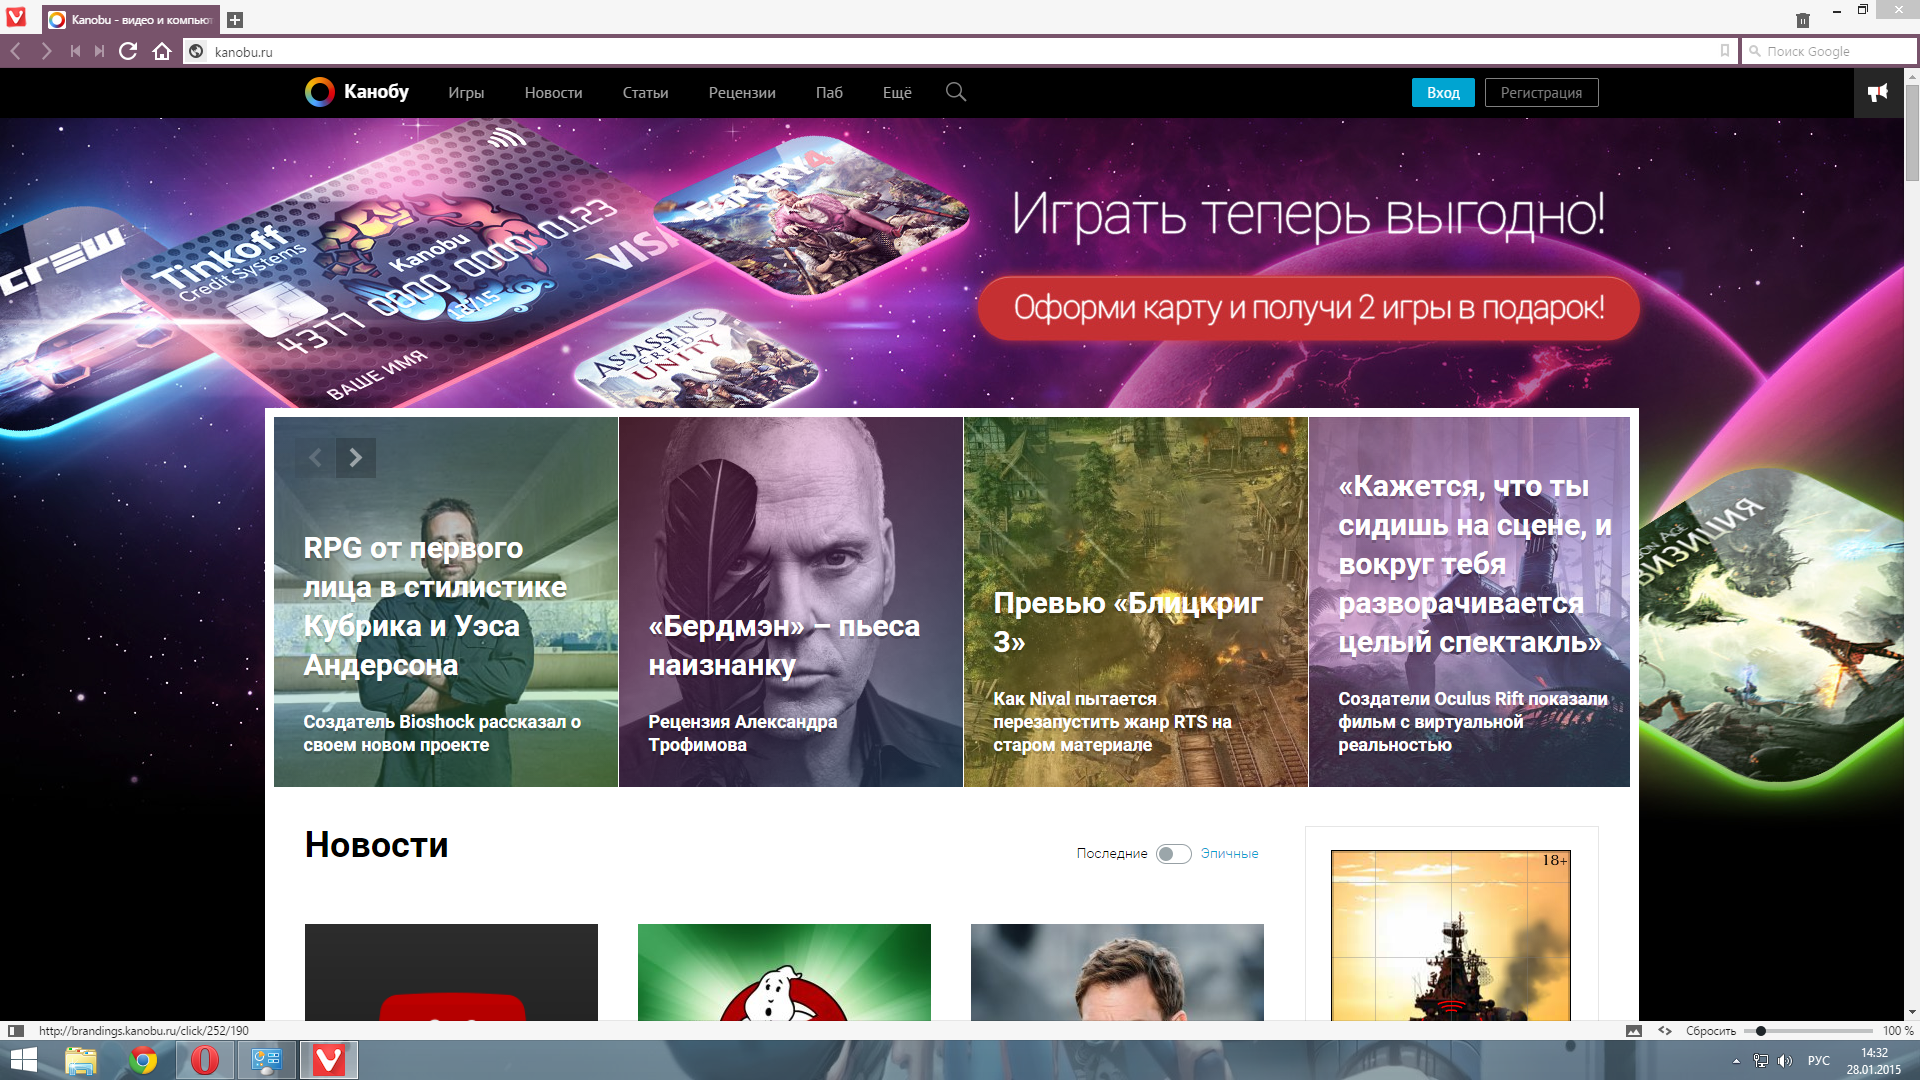Open the site search magnifier icon
Screen dimensions: 1920x1080
coord(956,92)
